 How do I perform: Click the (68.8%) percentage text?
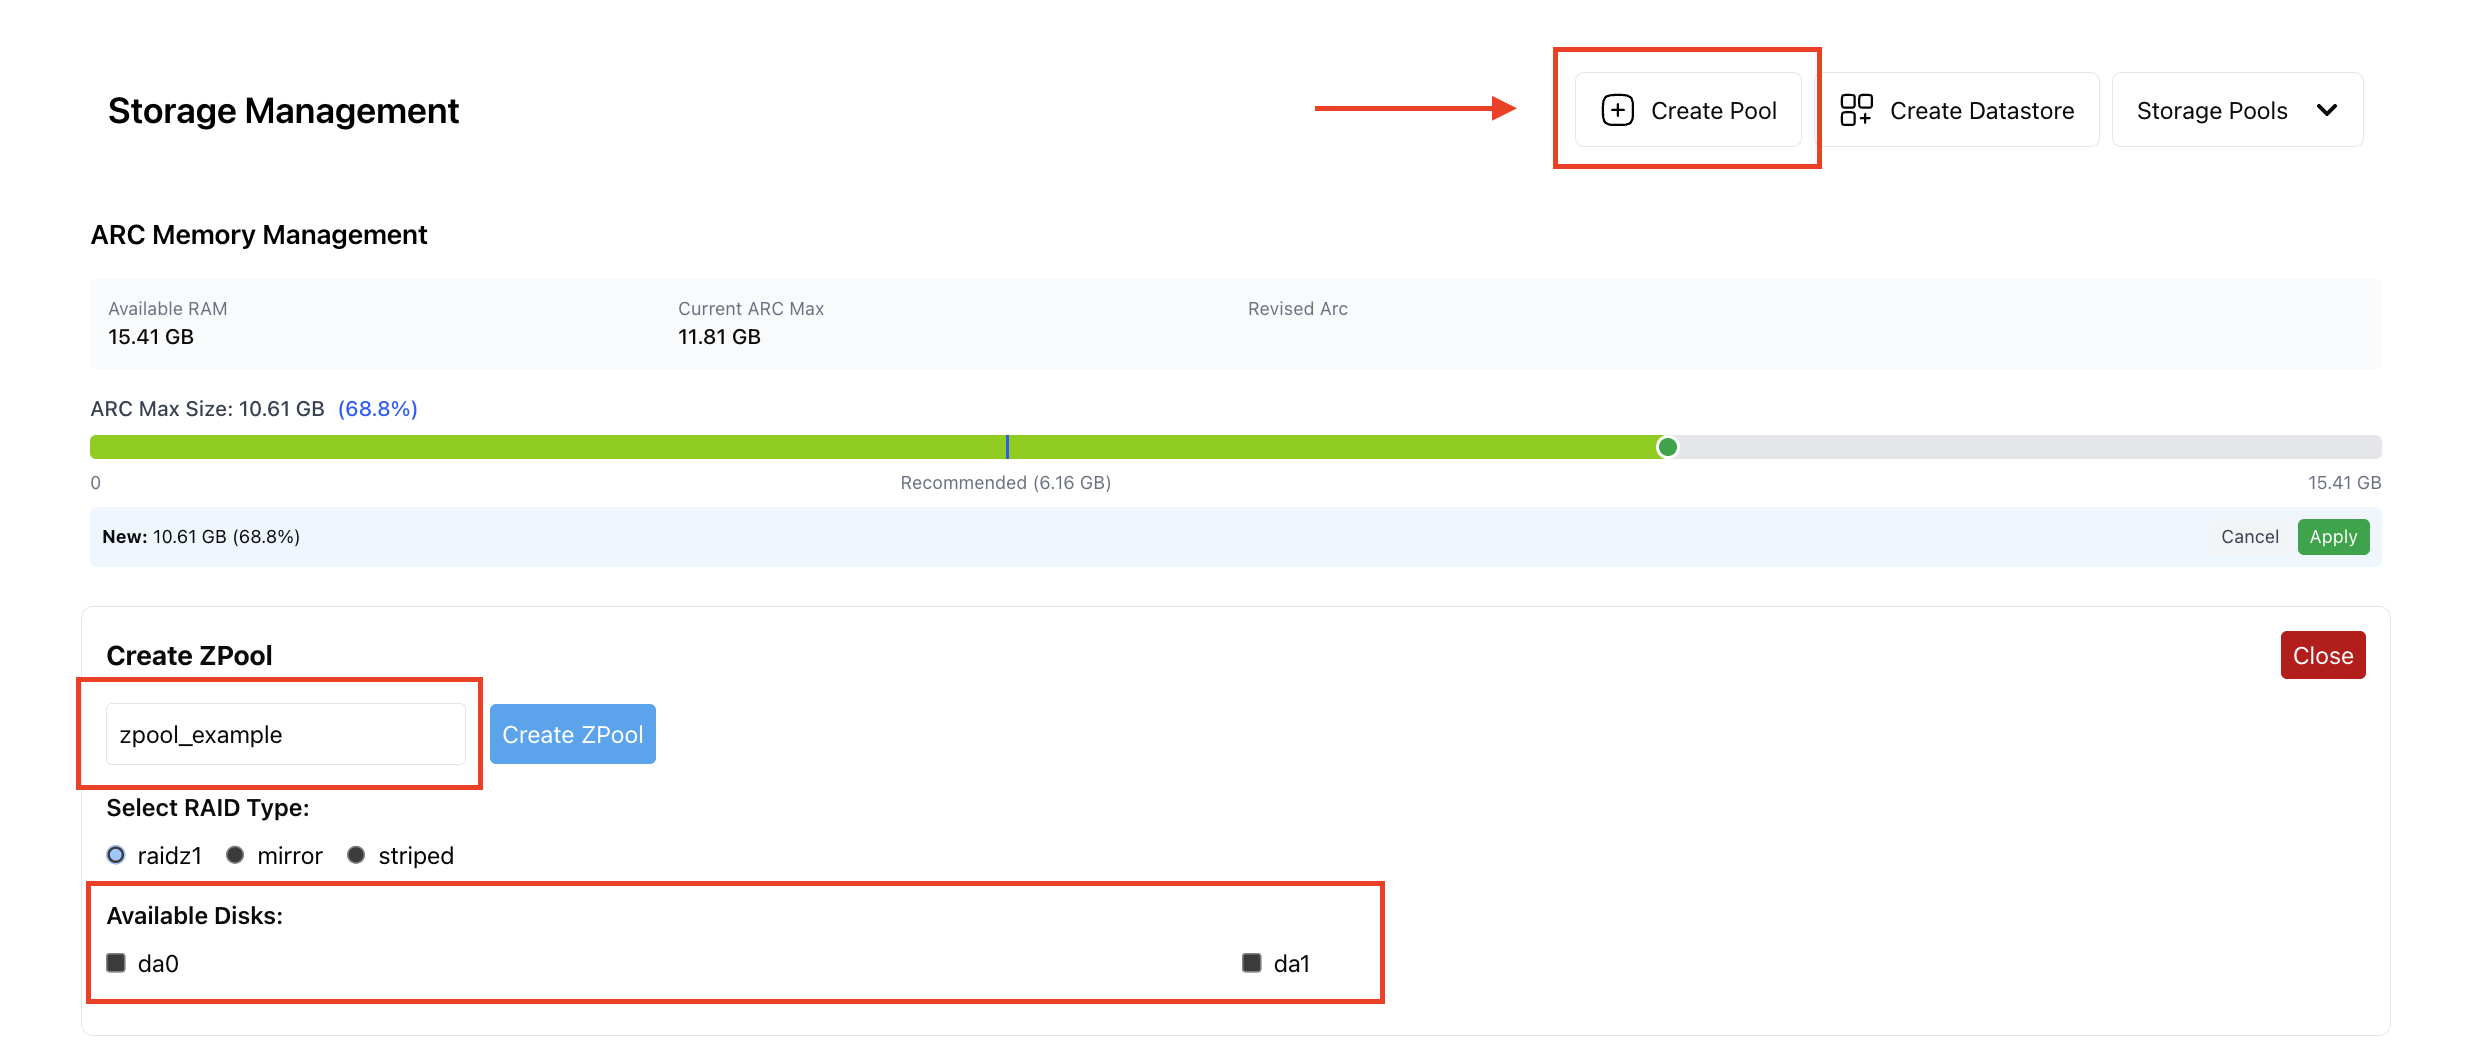378,409
